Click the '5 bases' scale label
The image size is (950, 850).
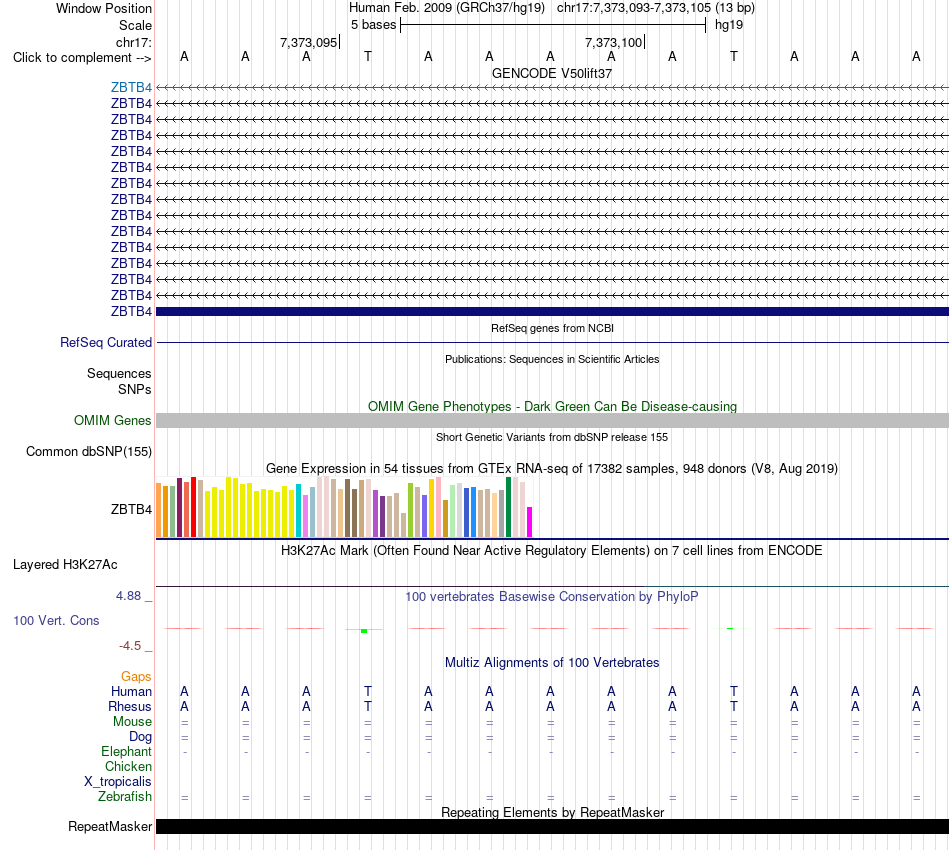point(373,25)
